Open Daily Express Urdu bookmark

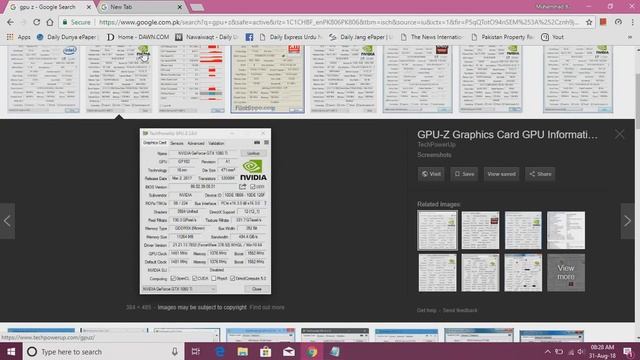[290, 37]
